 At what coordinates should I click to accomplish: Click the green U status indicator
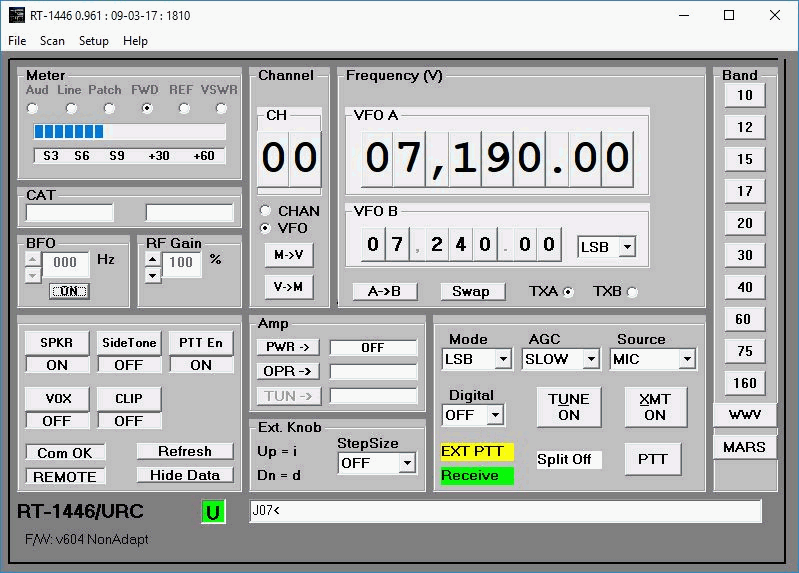[x=212, y=513]
